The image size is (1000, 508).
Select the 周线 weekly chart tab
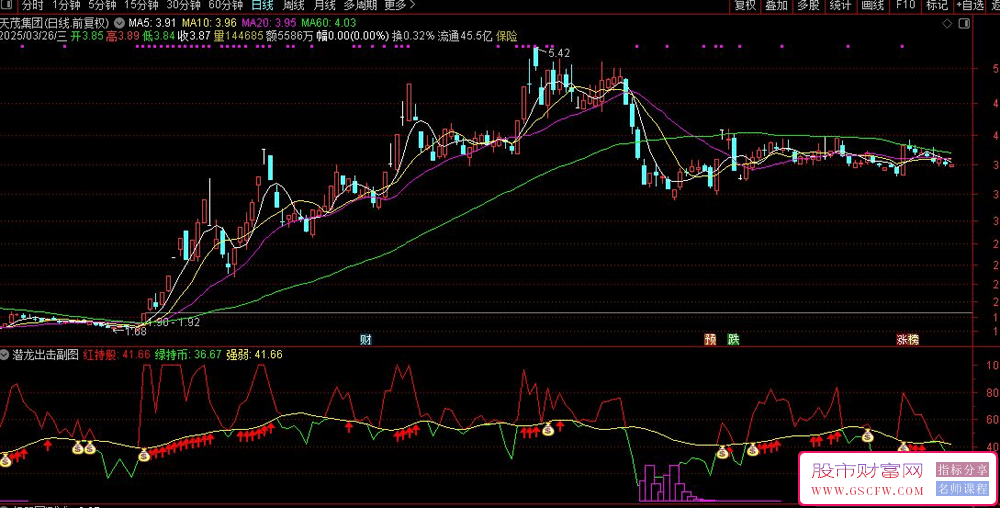(293, 6)
